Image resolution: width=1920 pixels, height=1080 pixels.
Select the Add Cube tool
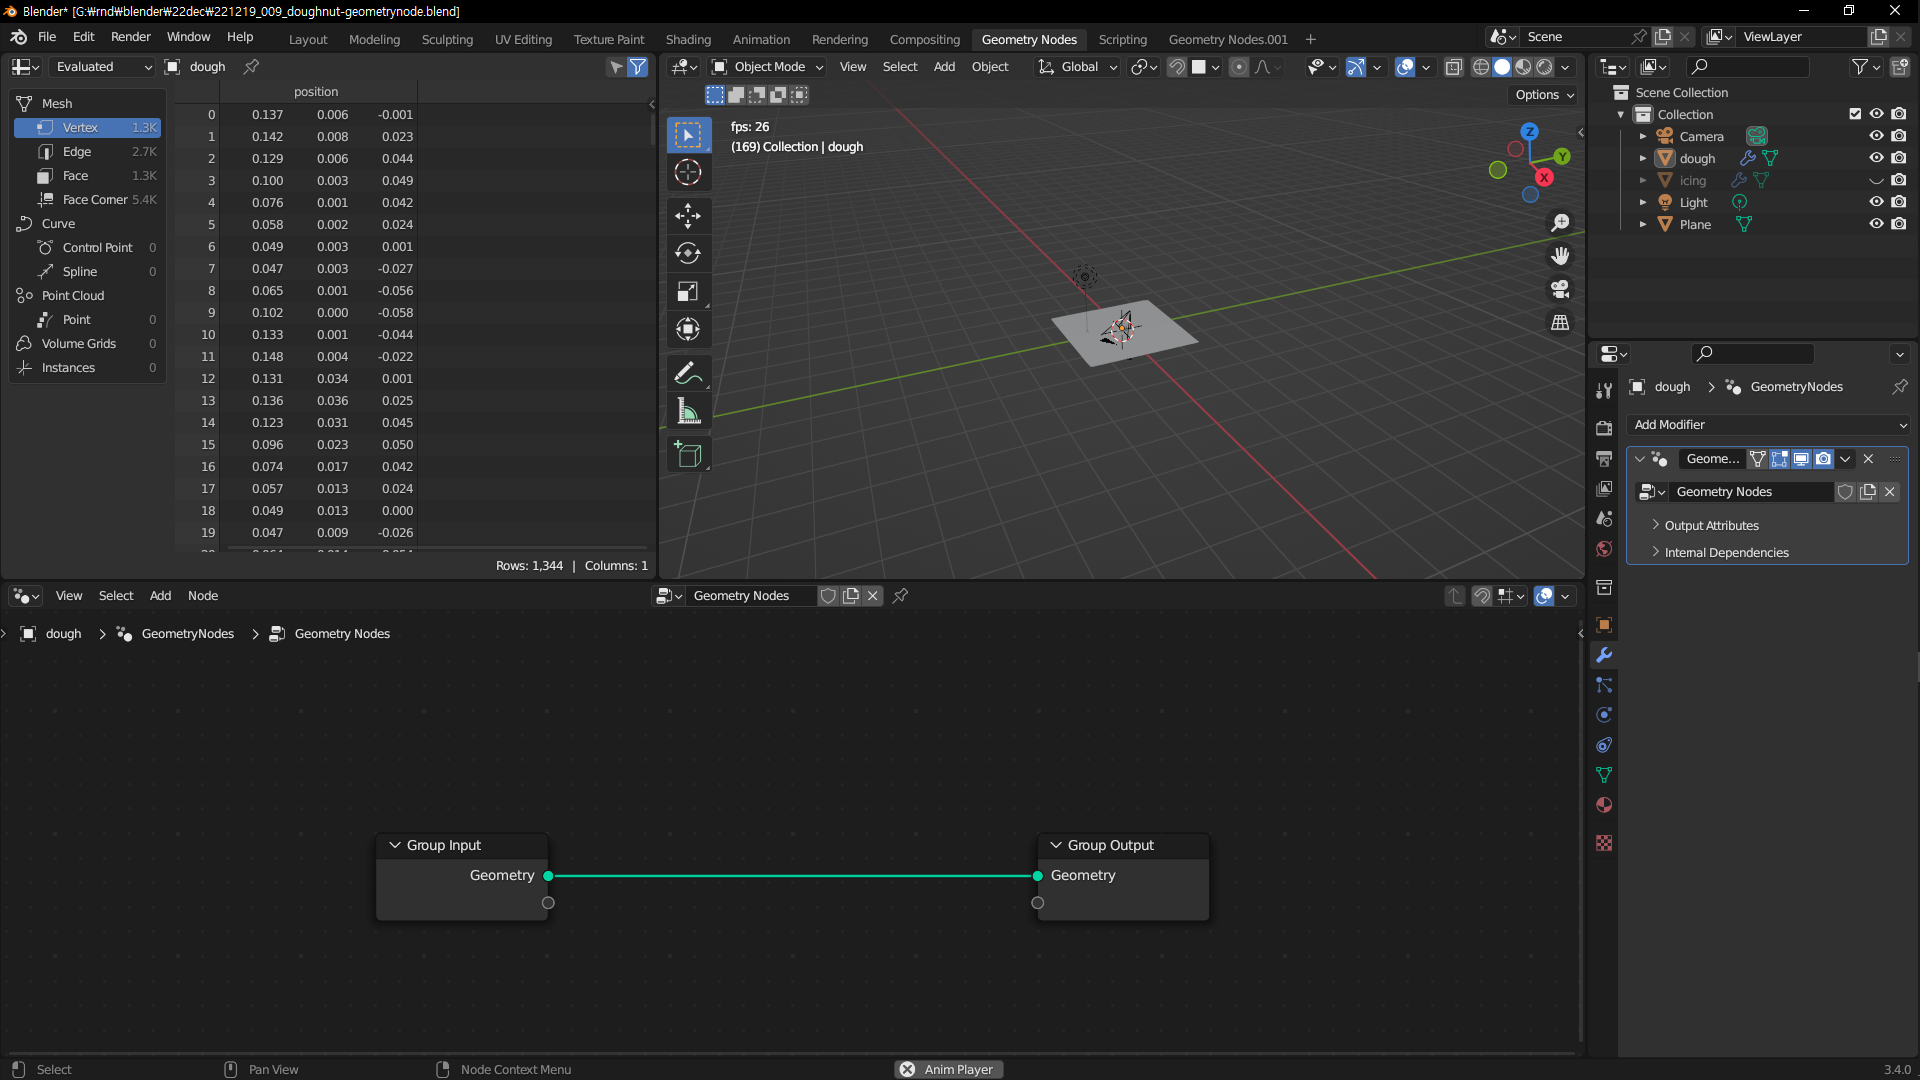(688, 454)
